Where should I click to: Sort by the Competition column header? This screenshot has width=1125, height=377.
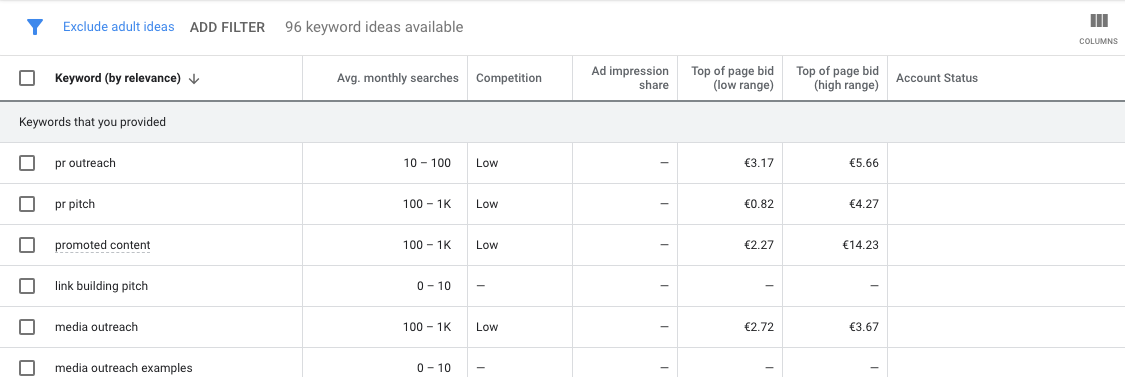click(509, 78)
